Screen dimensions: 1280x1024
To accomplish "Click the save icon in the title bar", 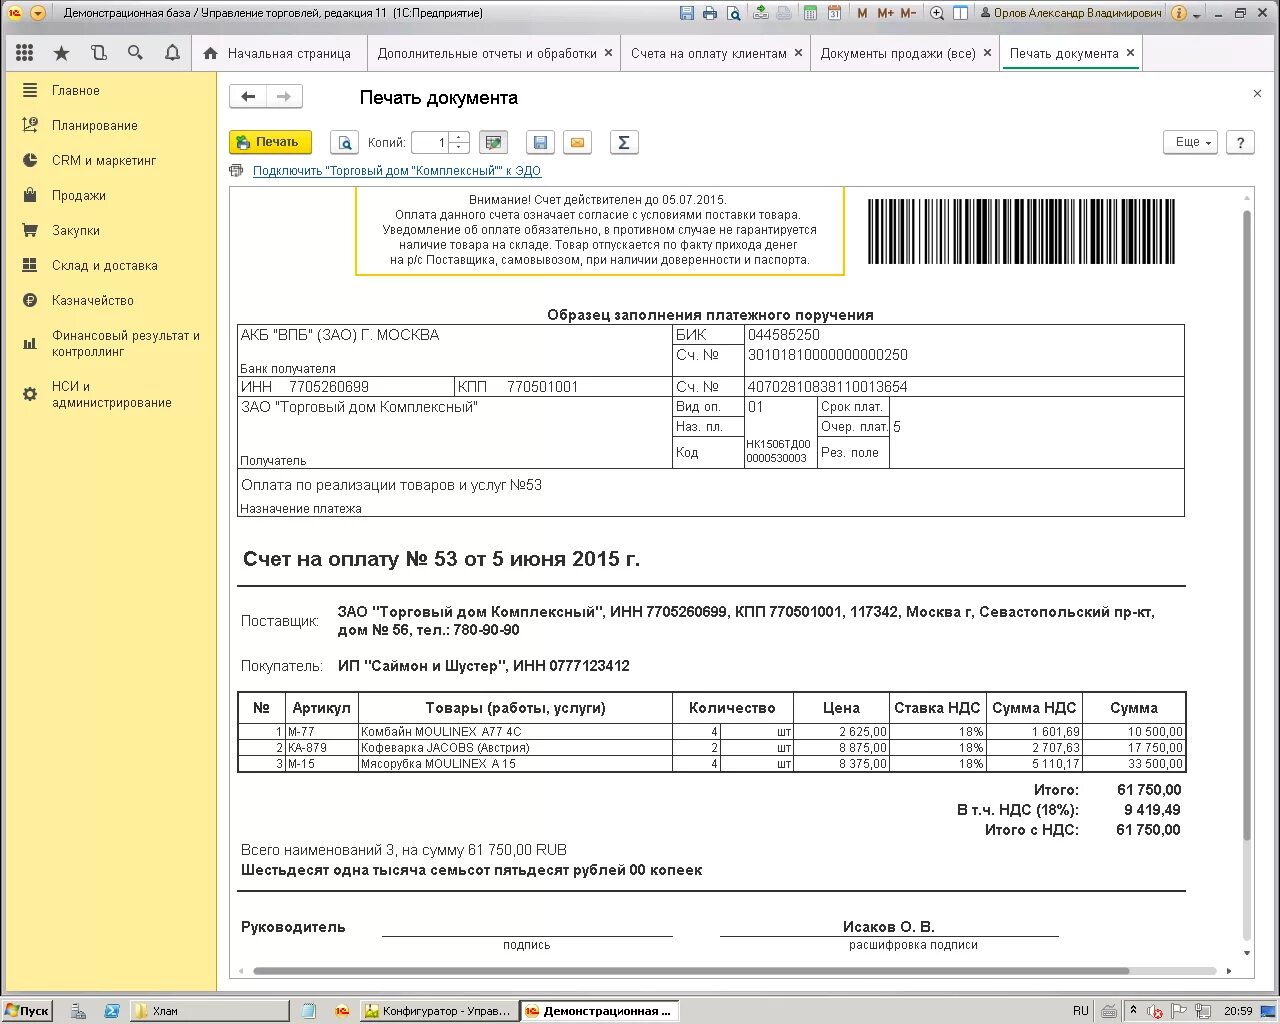I will (687, 13).
